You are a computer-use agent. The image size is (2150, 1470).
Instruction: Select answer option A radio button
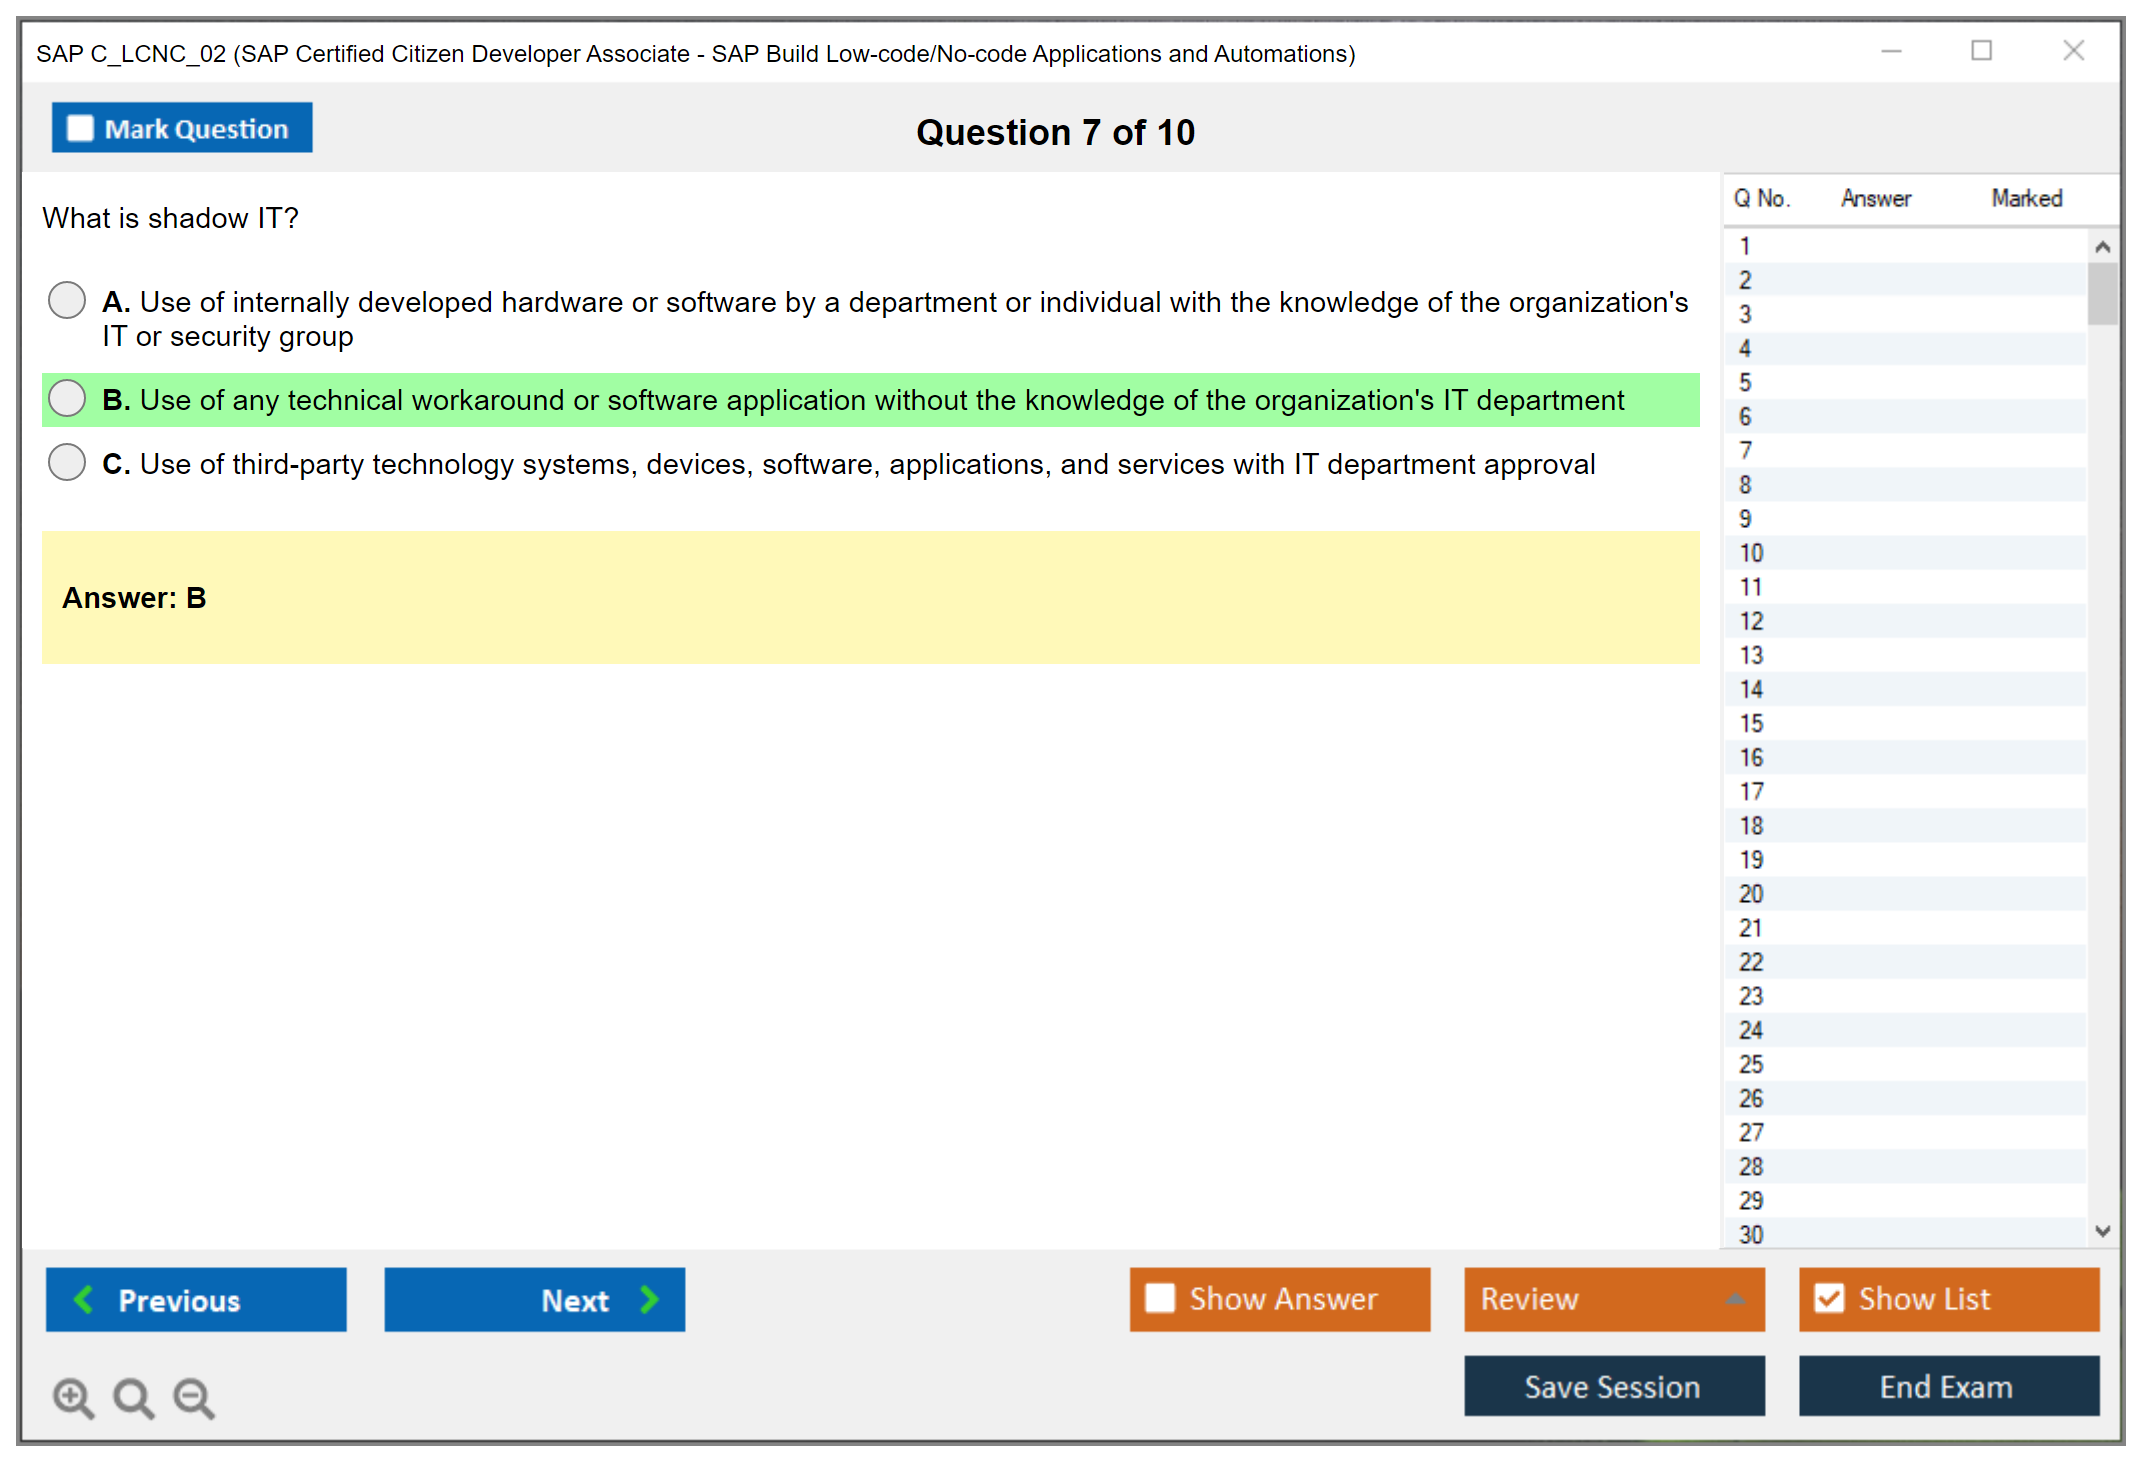(x=67, y=300)
